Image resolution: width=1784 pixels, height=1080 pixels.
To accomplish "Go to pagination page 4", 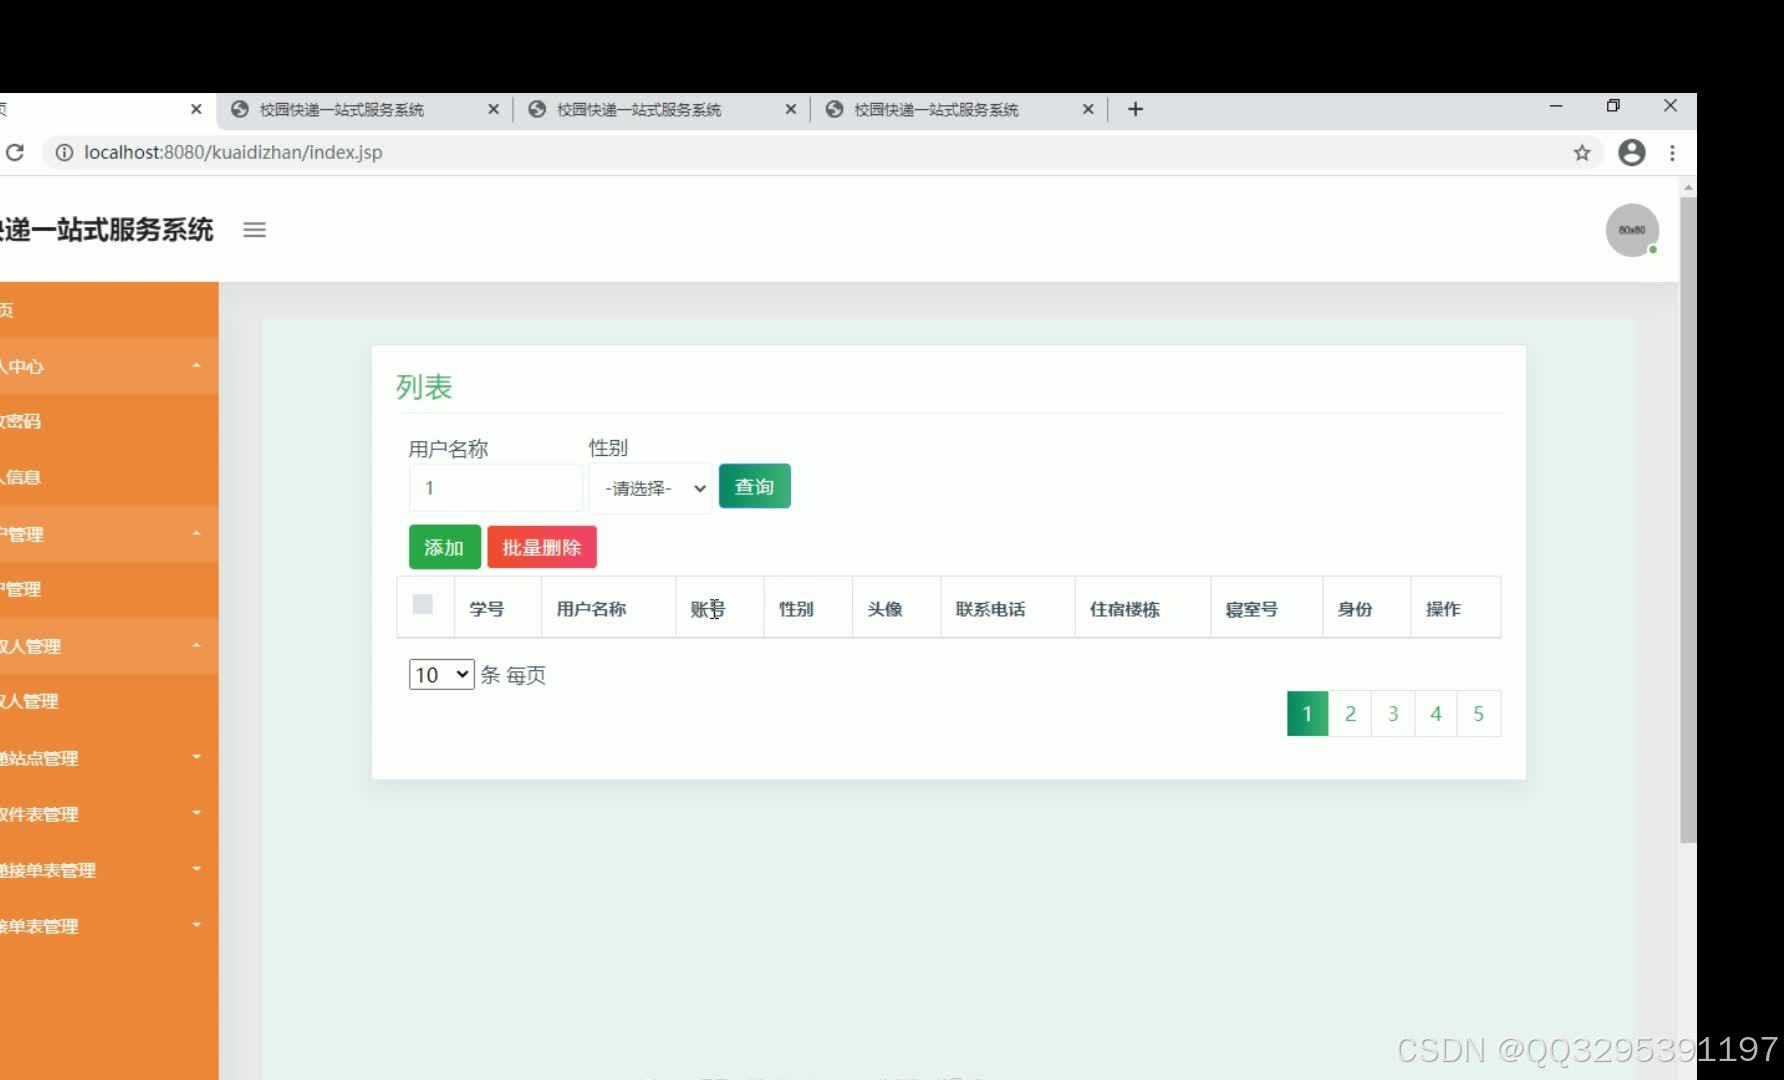I will point(1436,714).
